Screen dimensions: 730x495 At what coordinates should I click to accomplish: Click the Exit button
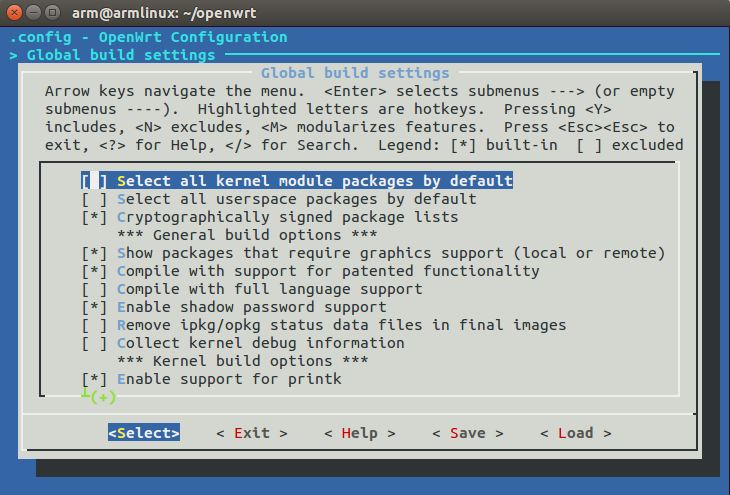pyautogui.click(x=252, y=433)
